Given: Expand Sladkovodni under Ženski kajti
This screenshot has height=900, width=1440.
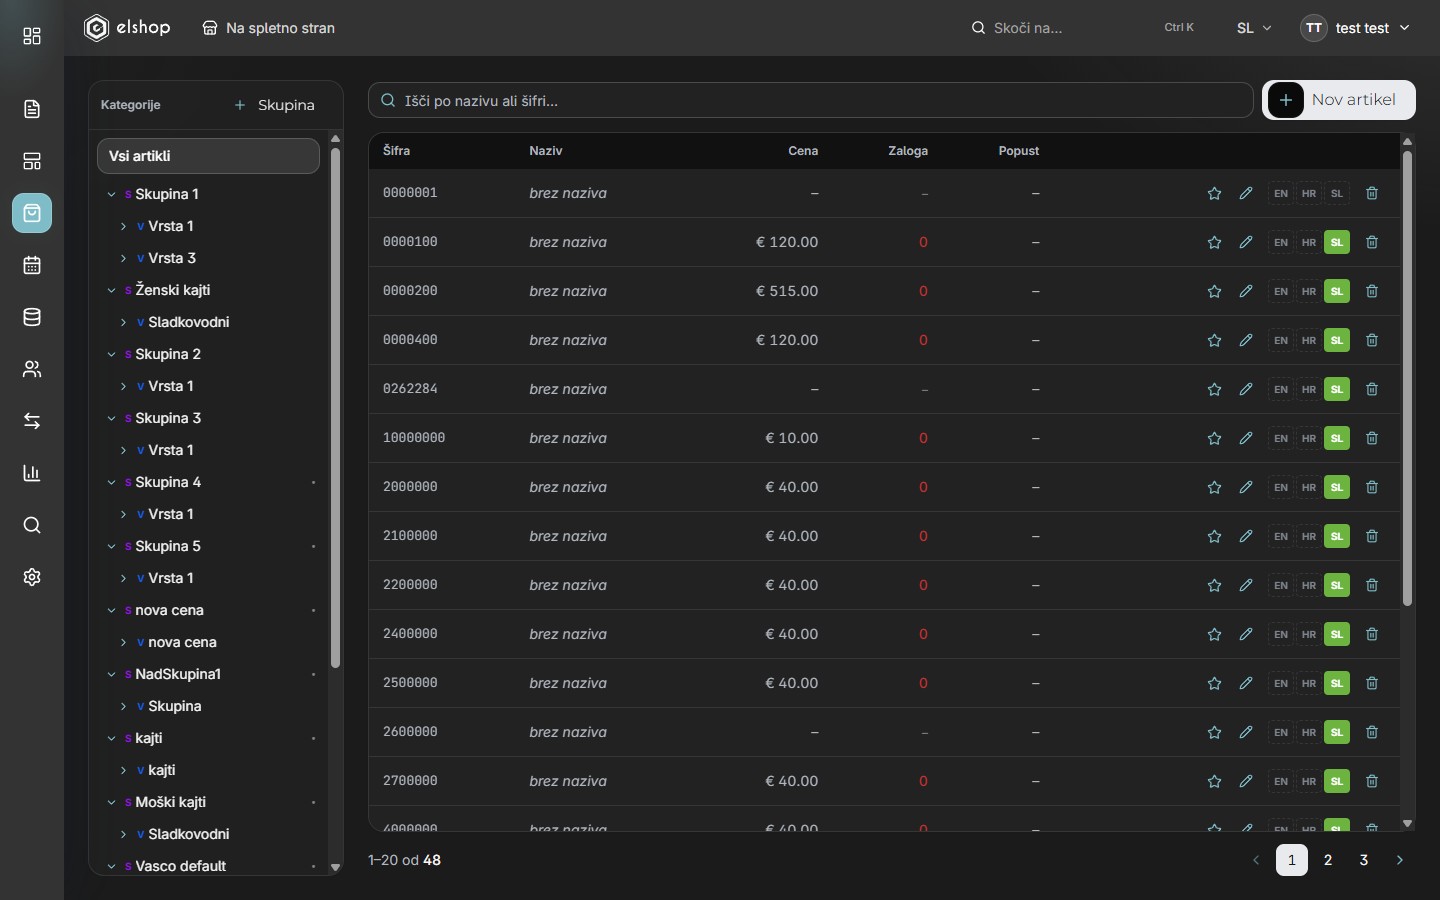Looking at the screenshot, I should (123, 322).
